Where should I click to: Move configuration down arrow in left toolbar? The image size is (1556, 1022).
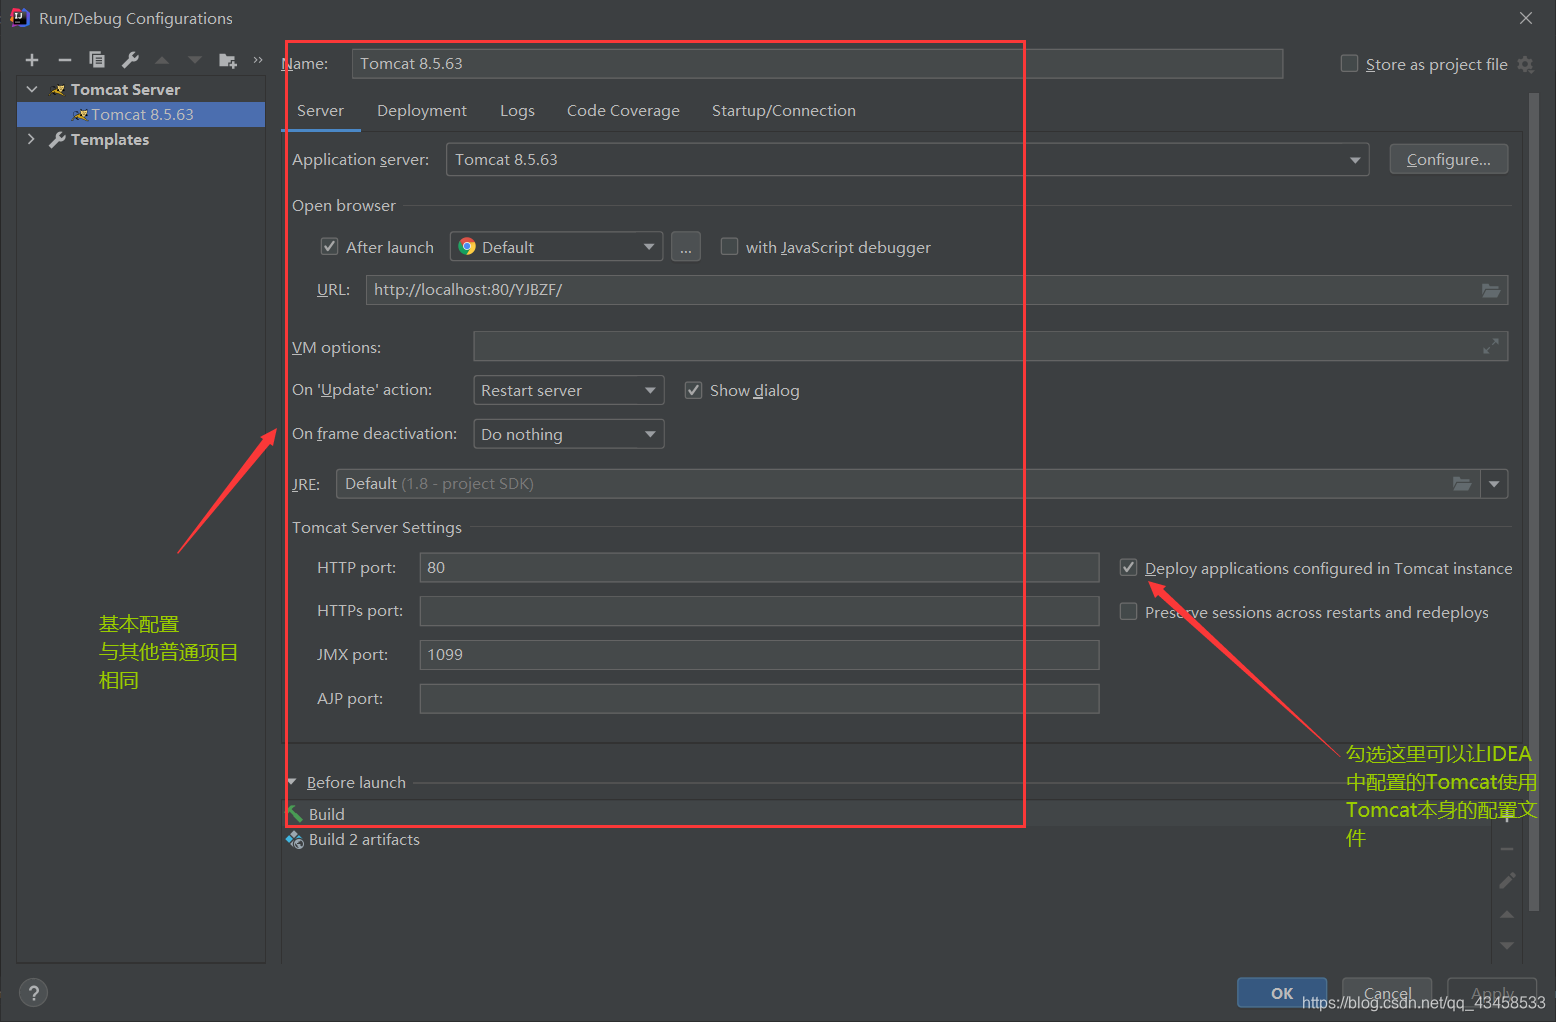click(195, 60)
